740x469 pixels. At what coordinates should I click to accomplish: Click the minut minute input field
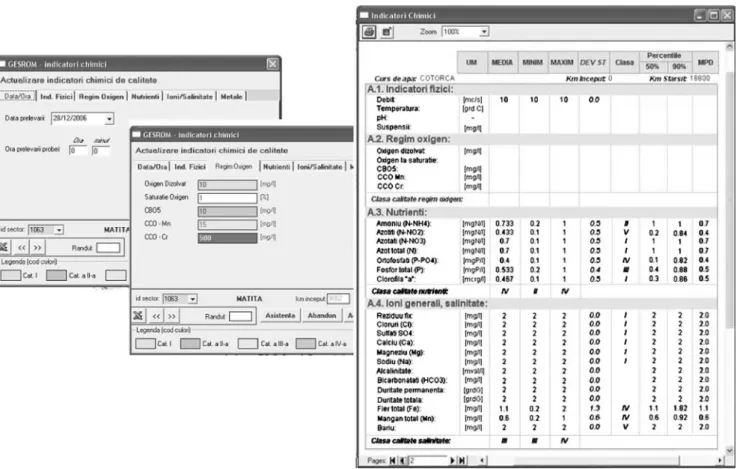point(101,151)
